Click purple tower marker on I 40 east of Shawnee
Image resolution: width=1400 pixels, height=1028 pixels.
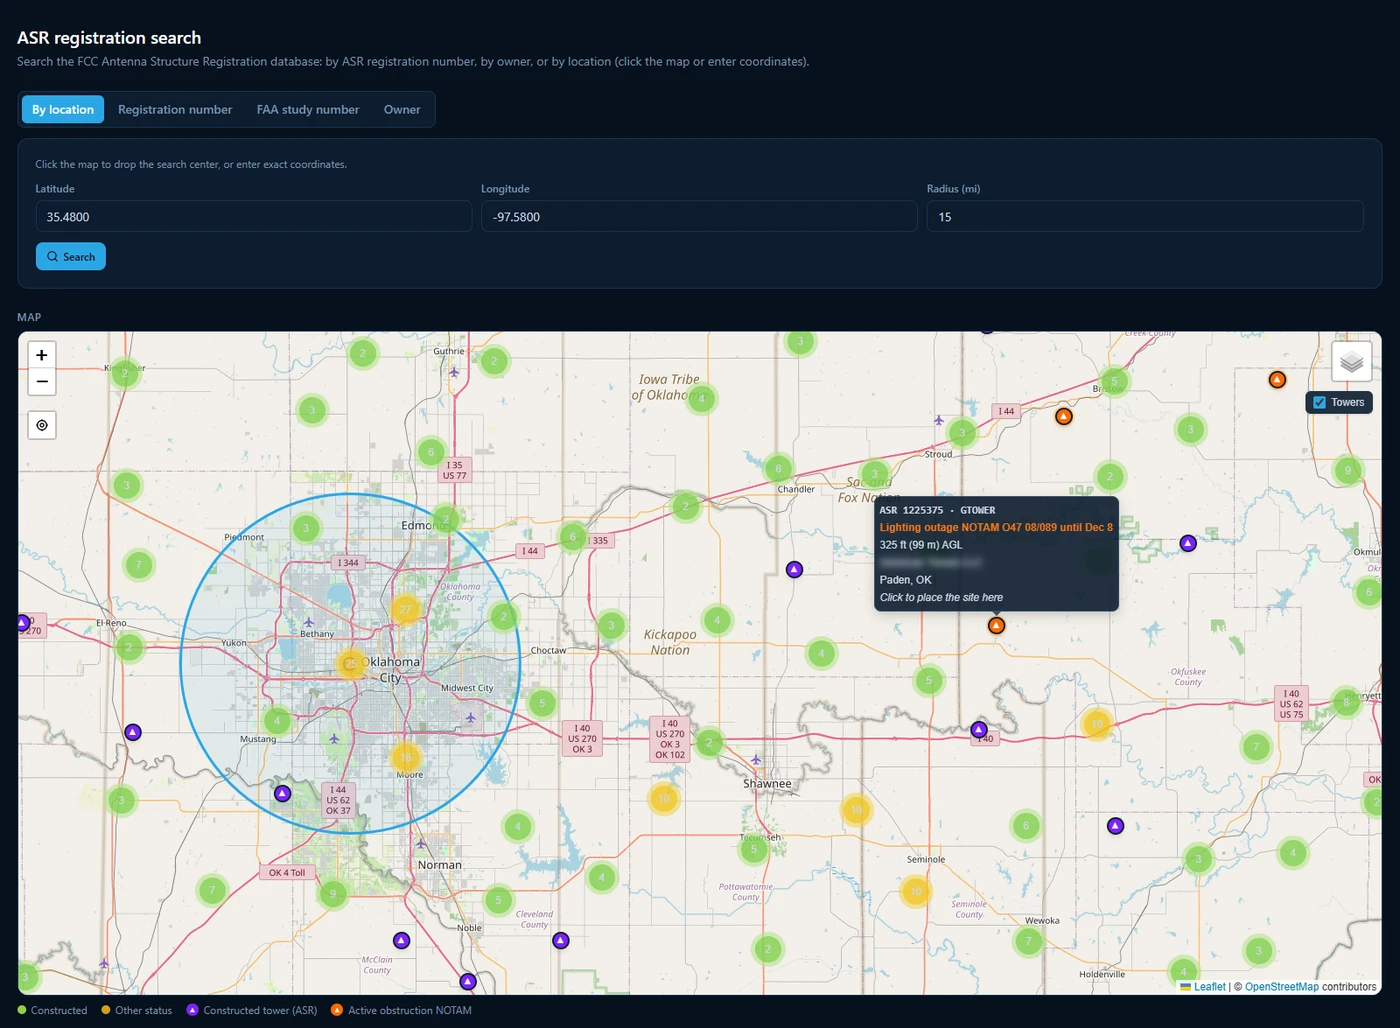[x=979, y=730]
